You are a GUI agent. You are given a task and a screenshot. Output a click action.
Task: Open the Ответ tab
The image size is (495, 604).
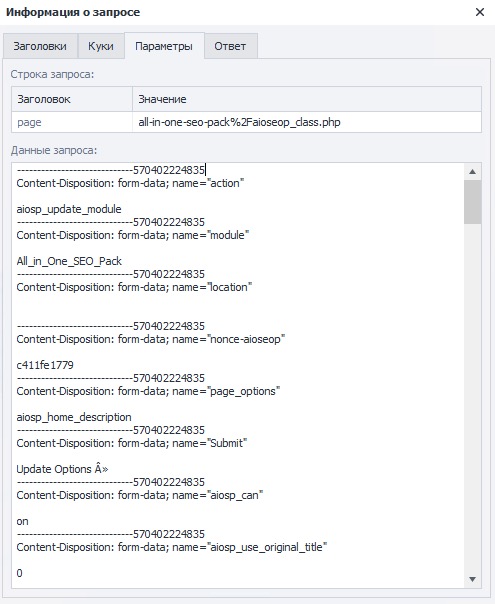[230, 46]
